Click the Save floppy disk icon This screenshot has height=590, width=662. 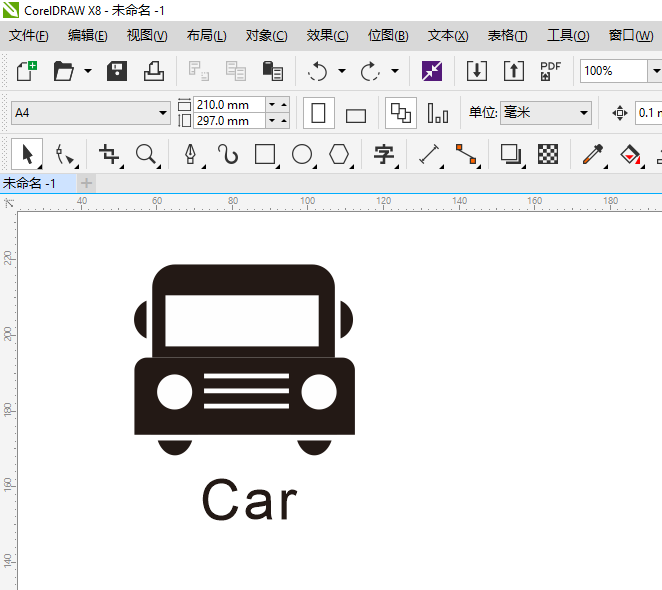click(x=117, y=71)
